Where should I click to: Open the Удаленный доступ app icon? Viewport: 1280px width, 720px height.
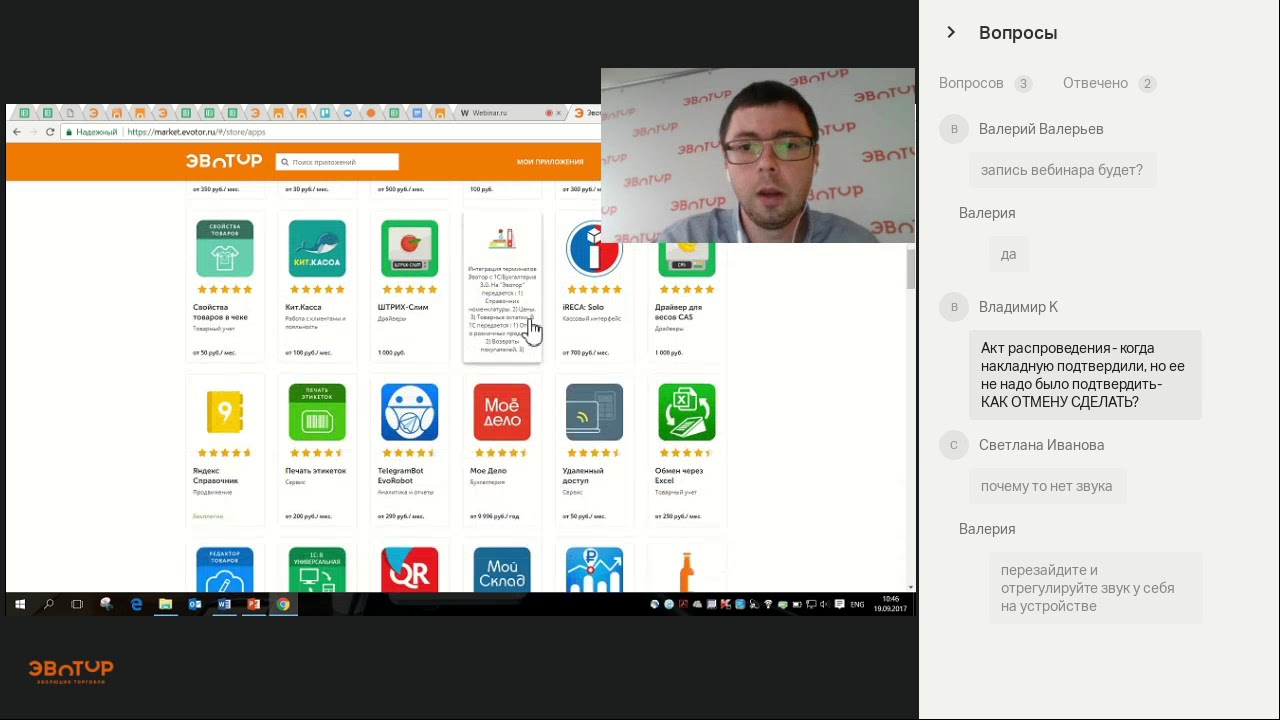coord(594,412)
